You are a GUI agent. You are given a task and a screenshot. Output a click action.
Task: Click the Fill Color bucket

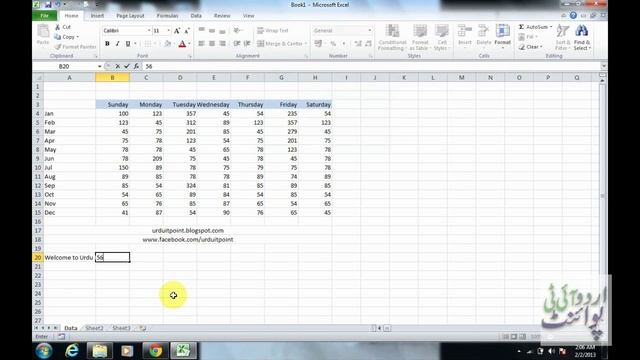tap(167, 44)
